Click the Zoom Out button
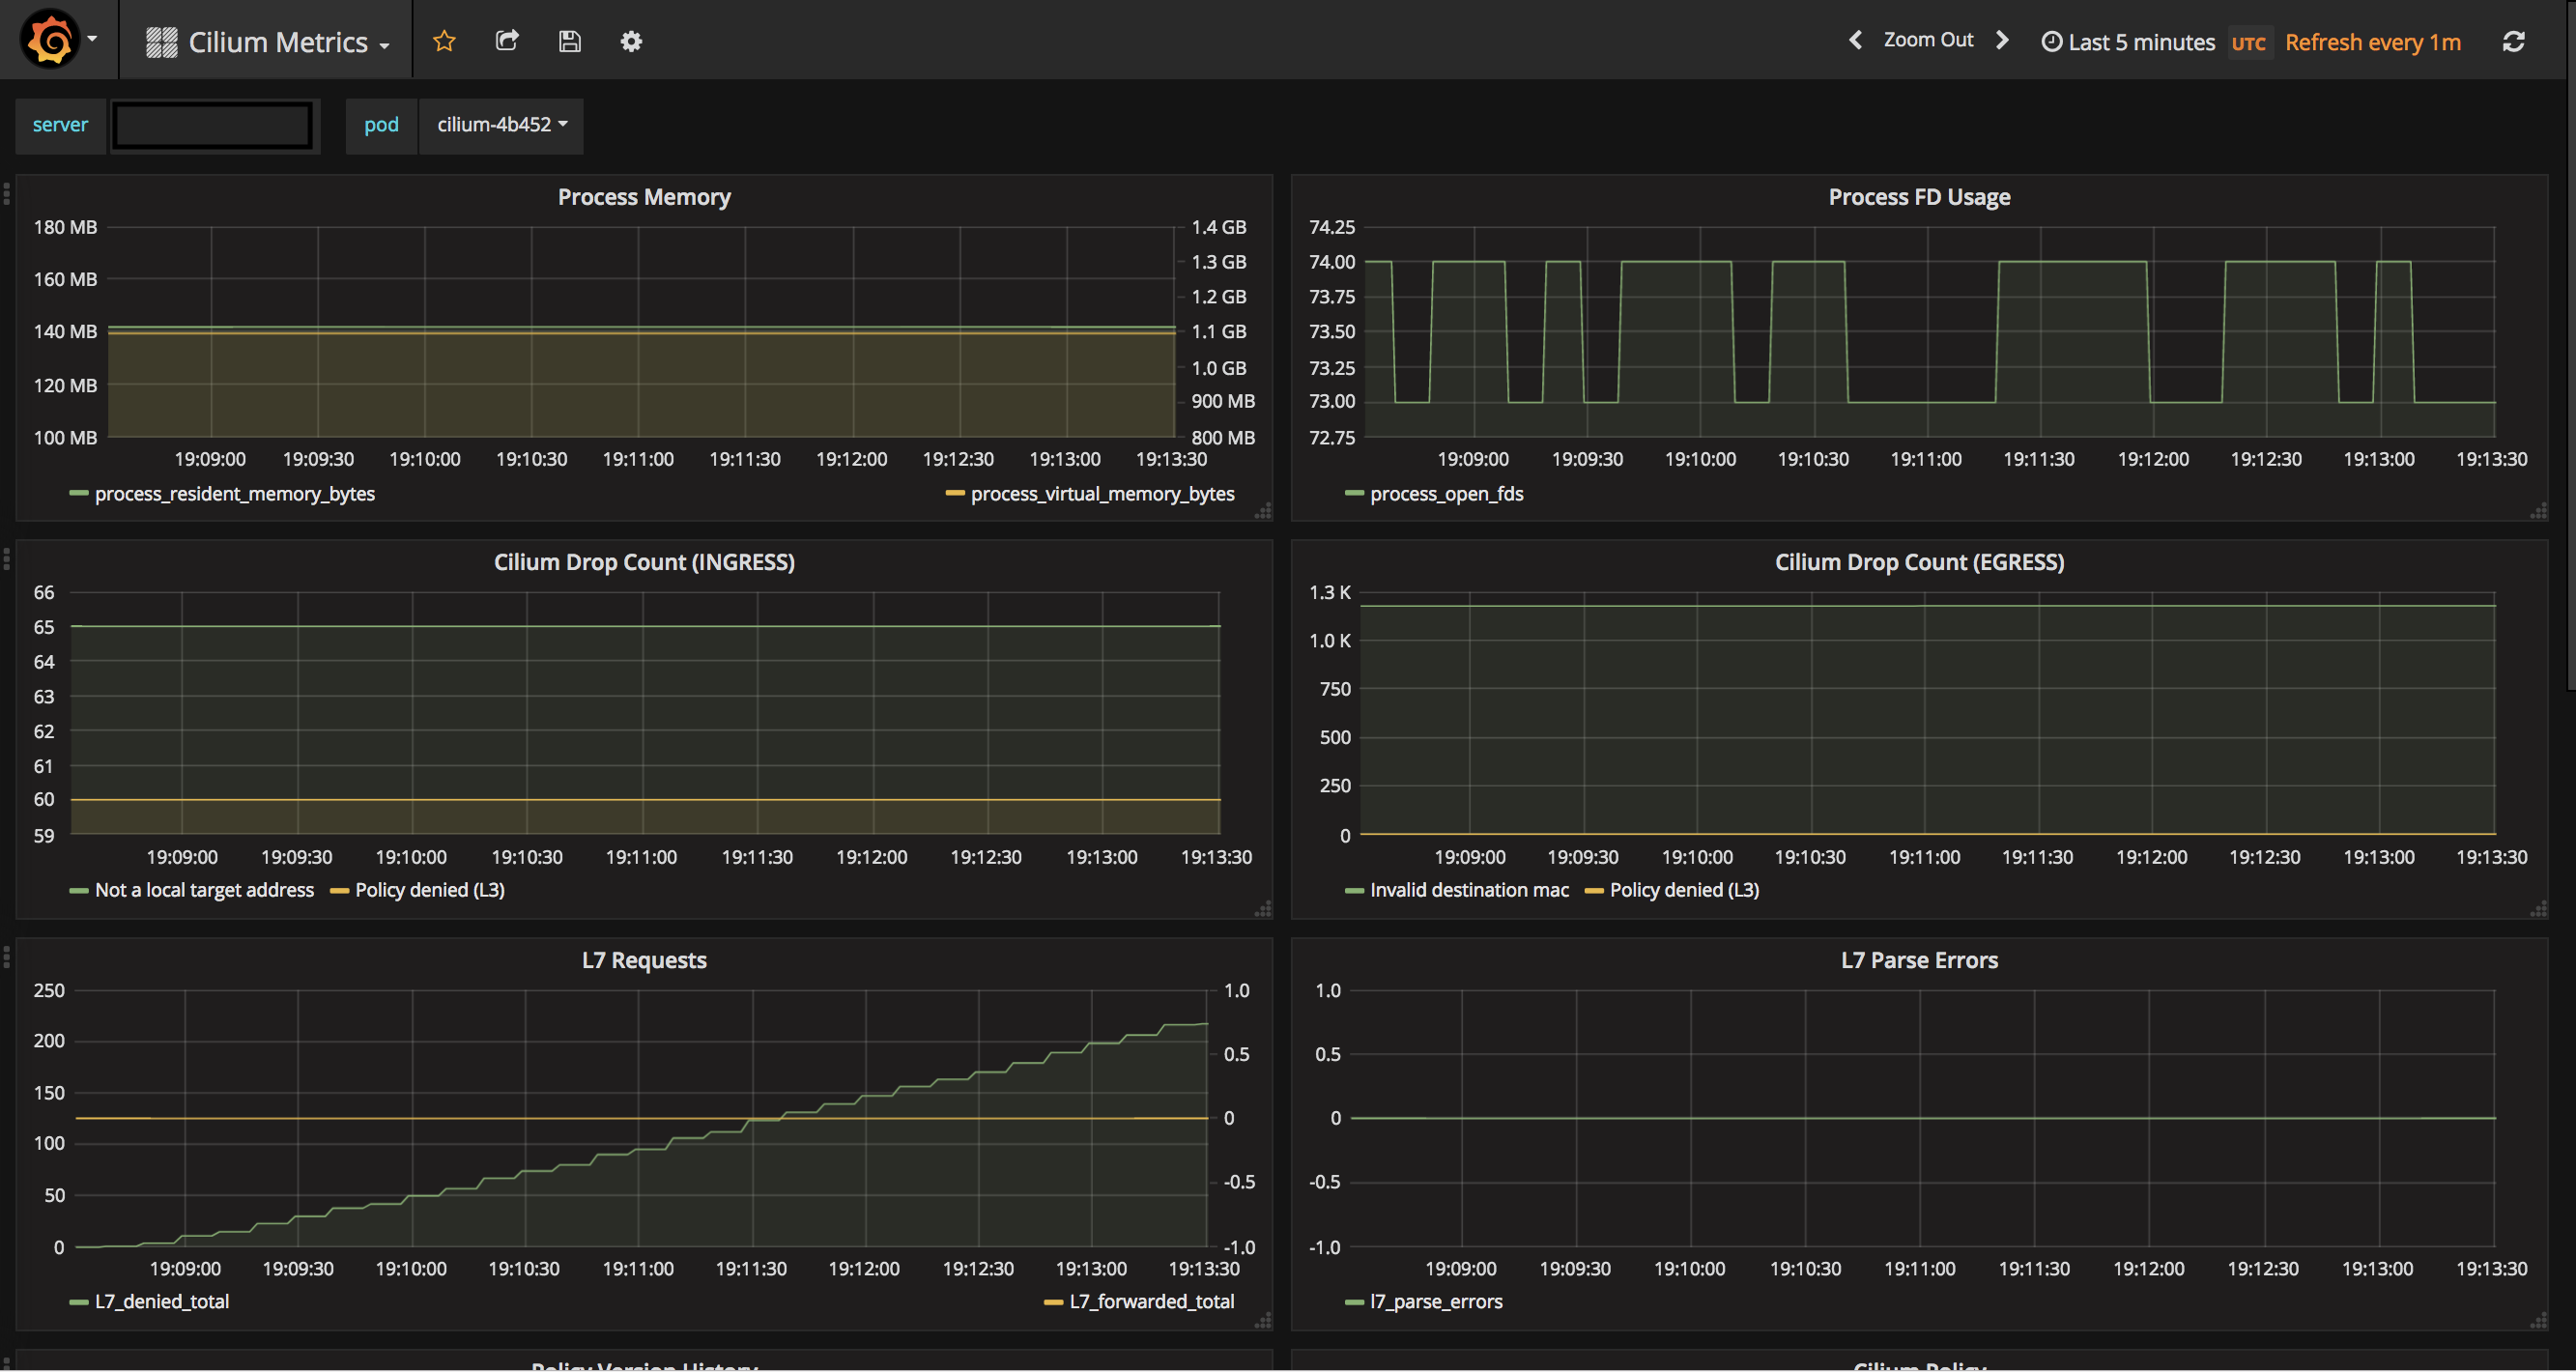Image resolution: width=2576 pixels, height=1372 pixels. pos(1928,40)
